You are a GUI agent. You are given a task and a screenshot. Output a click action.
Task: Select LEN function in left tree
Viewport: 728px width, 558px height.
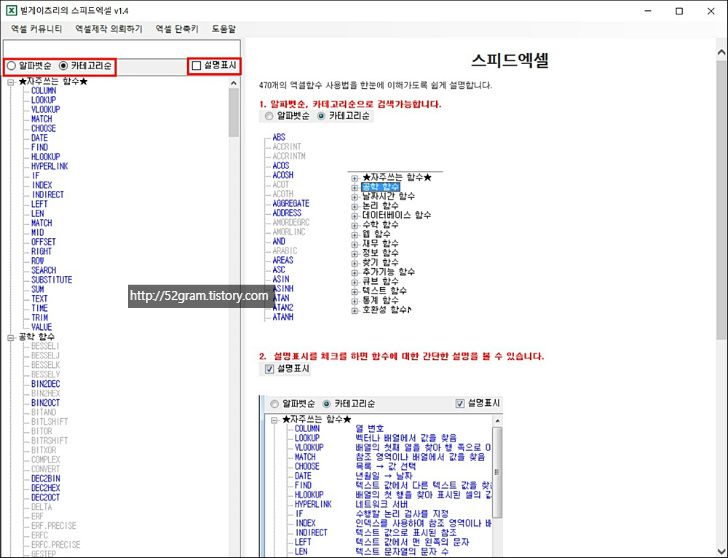[x=38, y=214]
